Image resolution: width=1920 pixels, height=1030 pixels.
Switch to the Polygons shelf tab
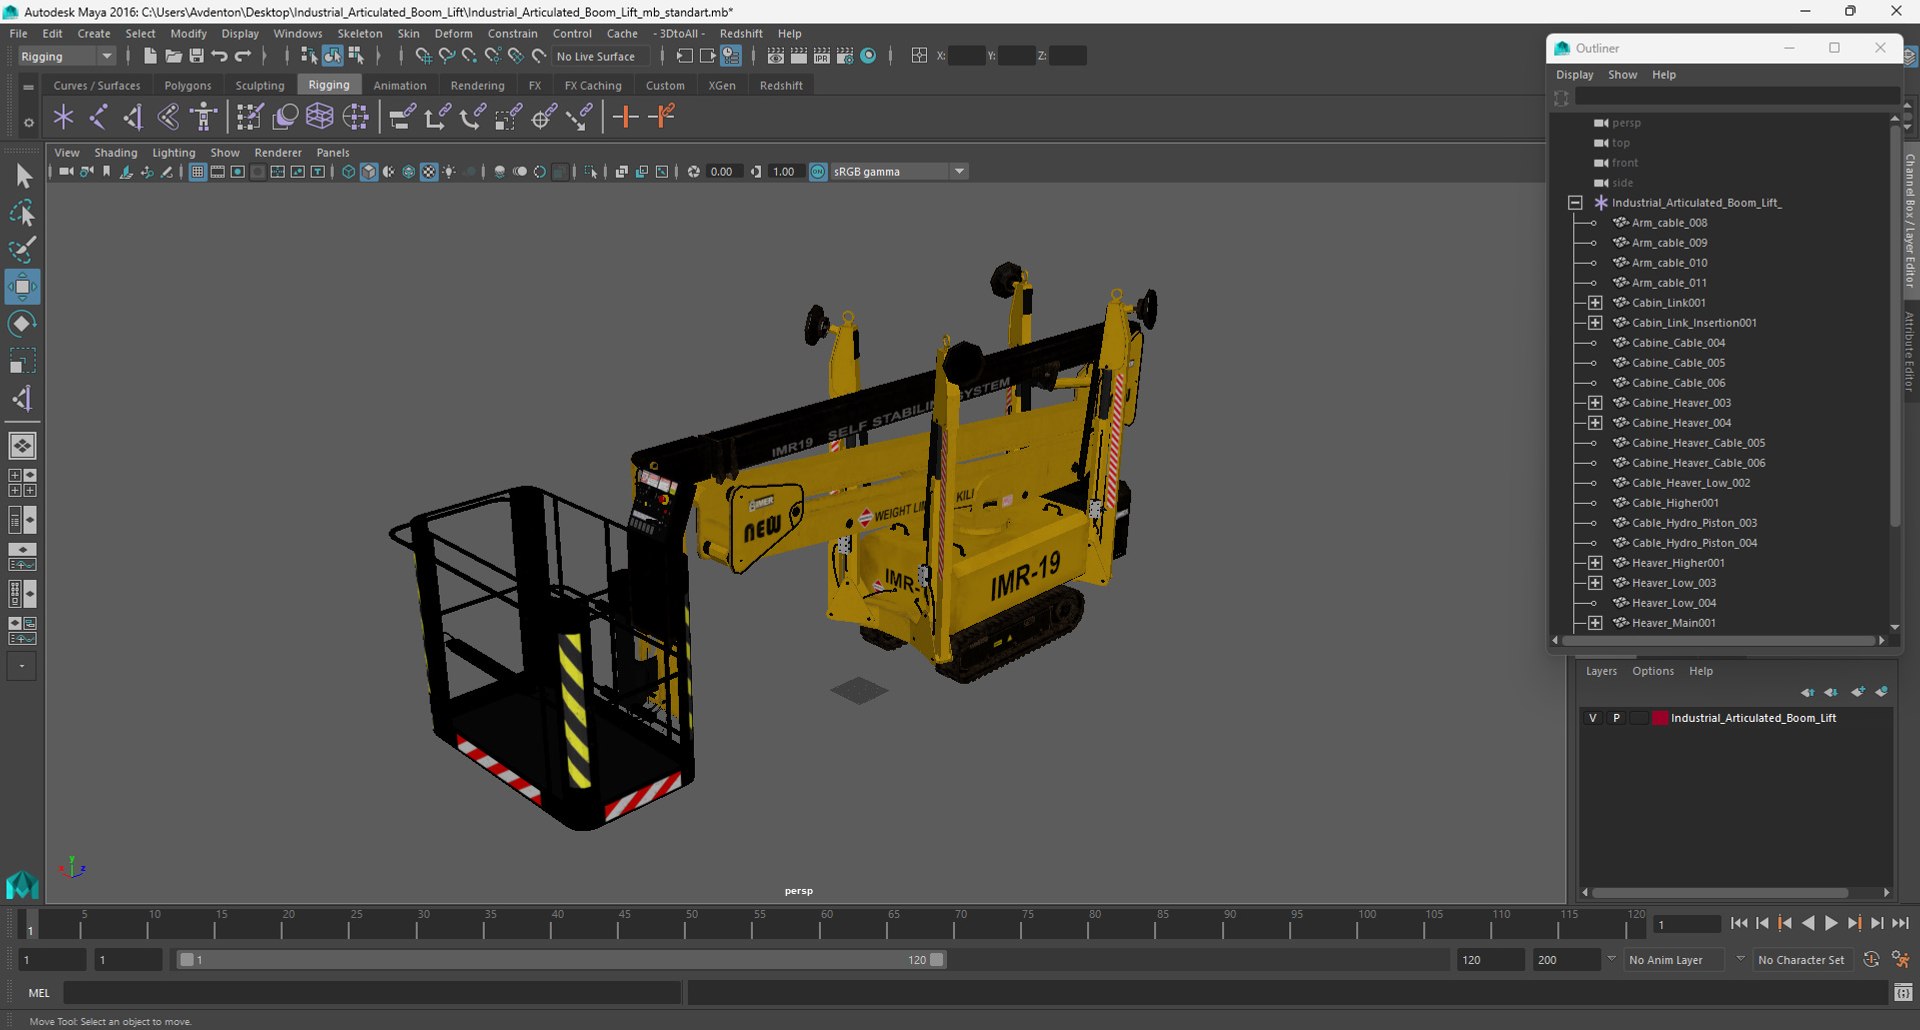click(188, 86)
